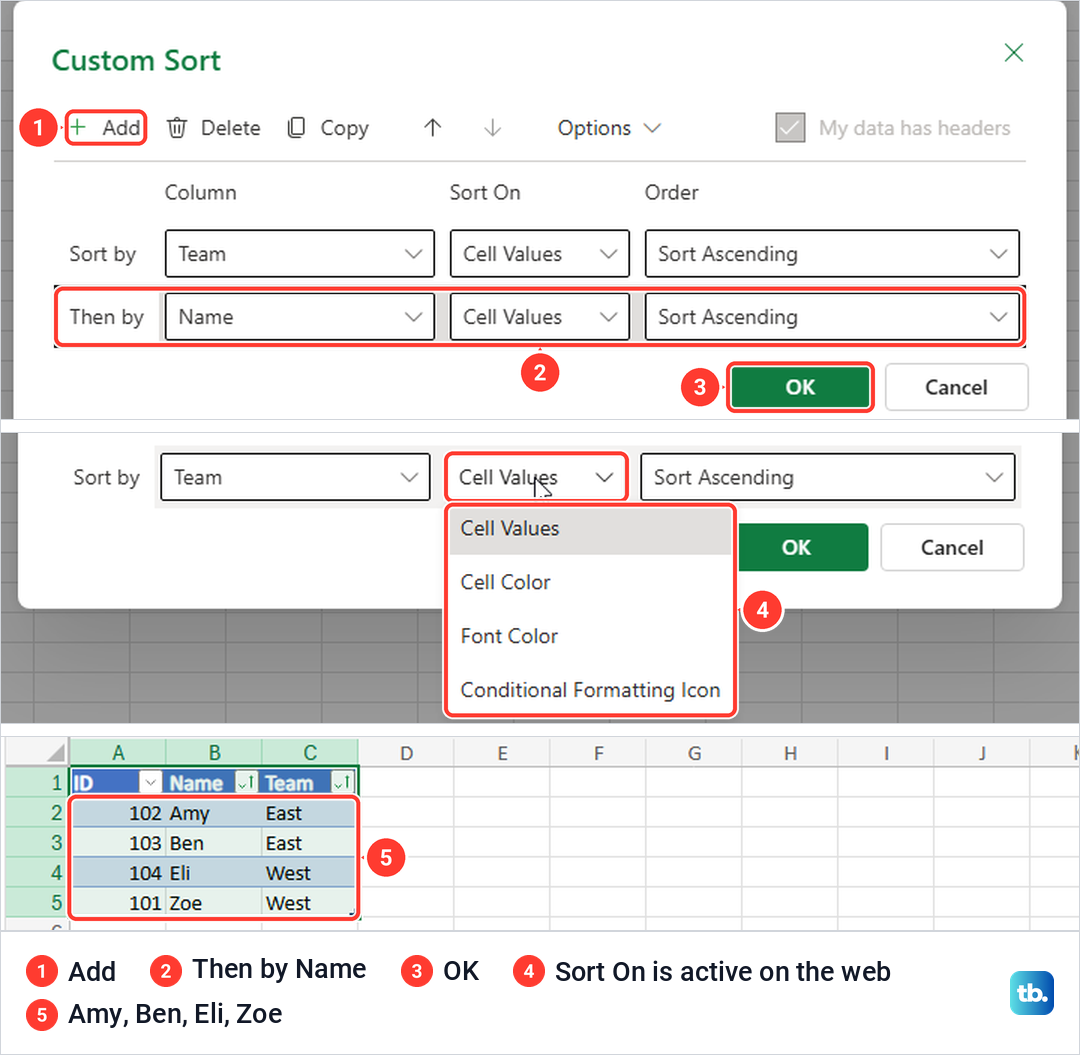
Task: Click OK in the upper dialog
Action: pyautogui.click(x=800, y=387)
